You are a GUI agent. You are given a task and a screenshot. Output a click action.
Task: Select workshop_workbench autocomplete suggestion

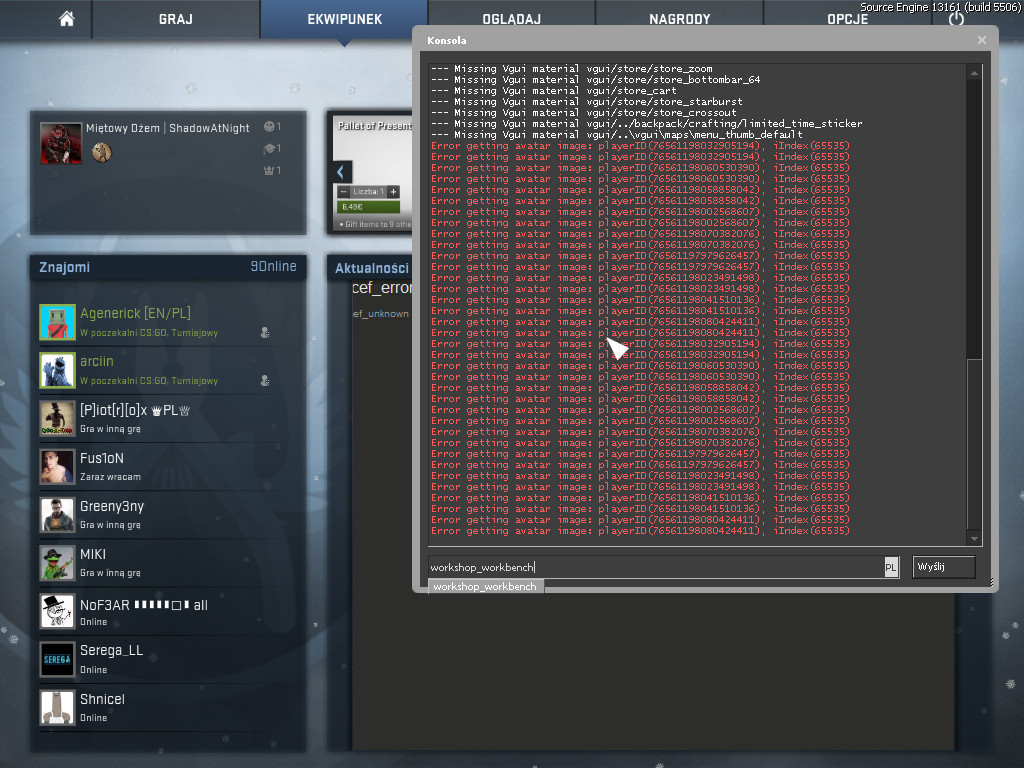click(x=485, y=586)
